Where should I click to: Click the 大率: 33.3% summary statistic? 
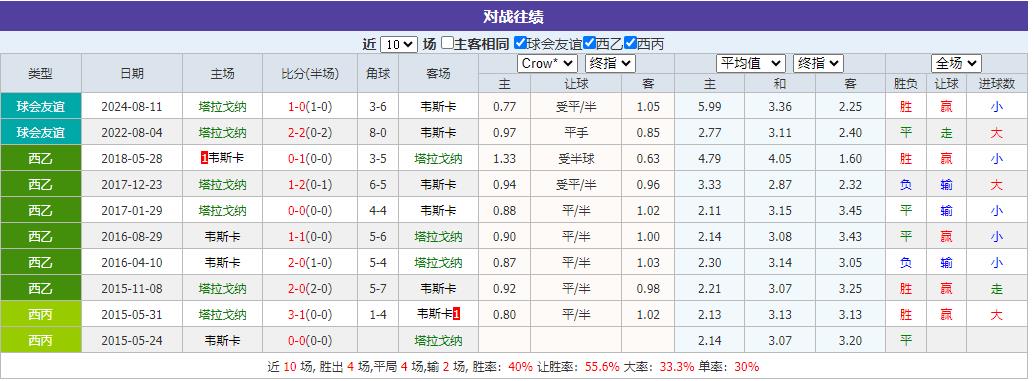(x=659, y=366)
